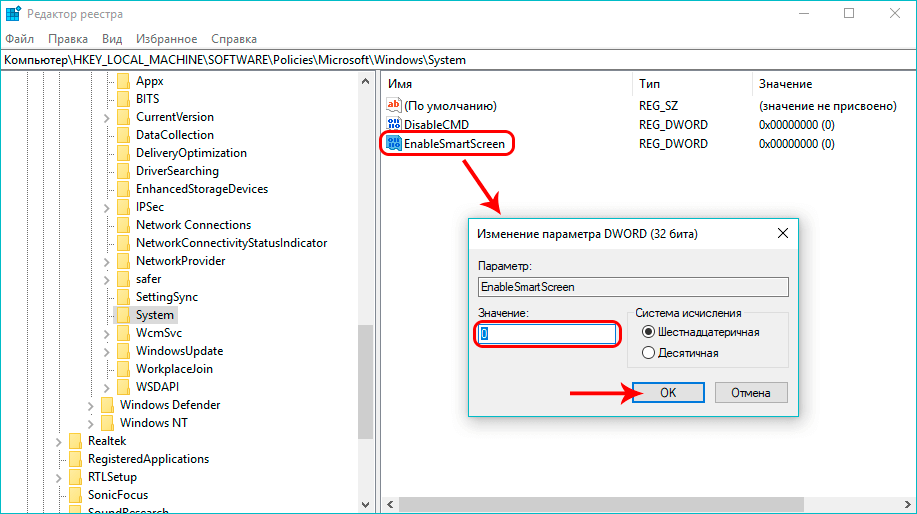
Task: Click the WindowsUpdate folder icon
Action: 123,351
